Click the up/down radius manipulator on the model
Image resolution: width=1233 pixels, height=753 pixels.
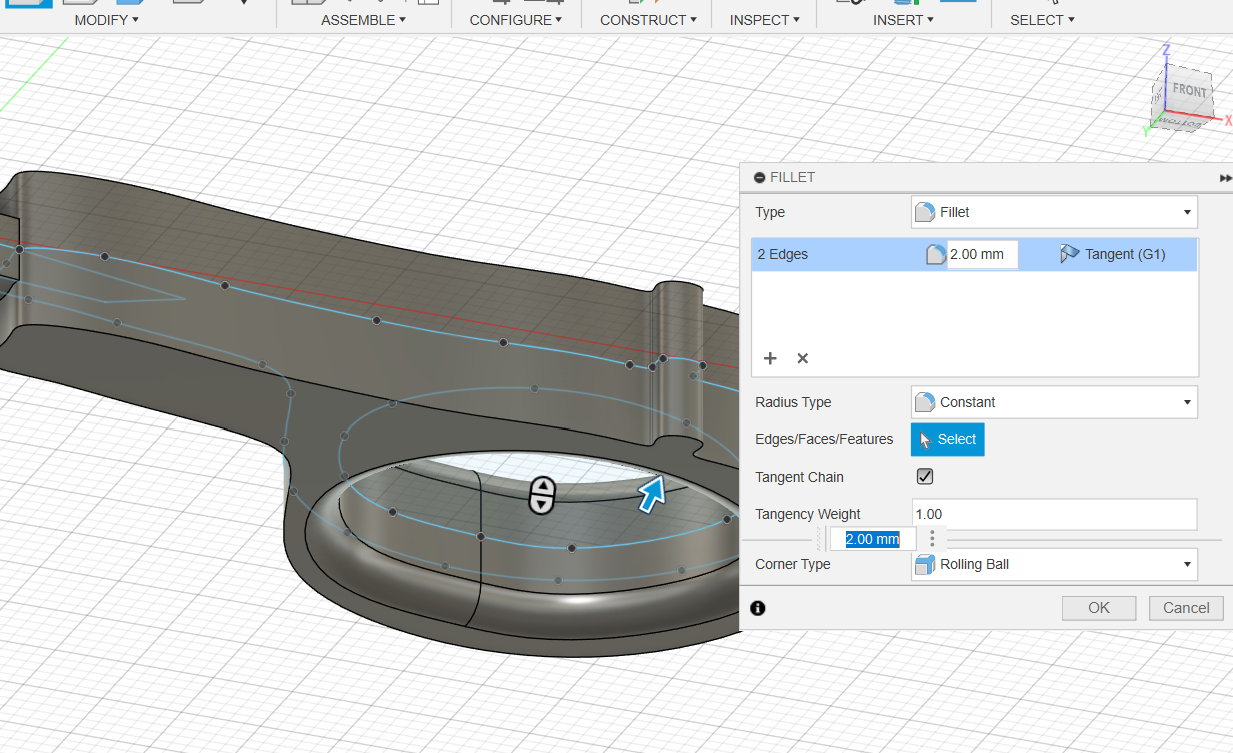(x=541, y=495)
